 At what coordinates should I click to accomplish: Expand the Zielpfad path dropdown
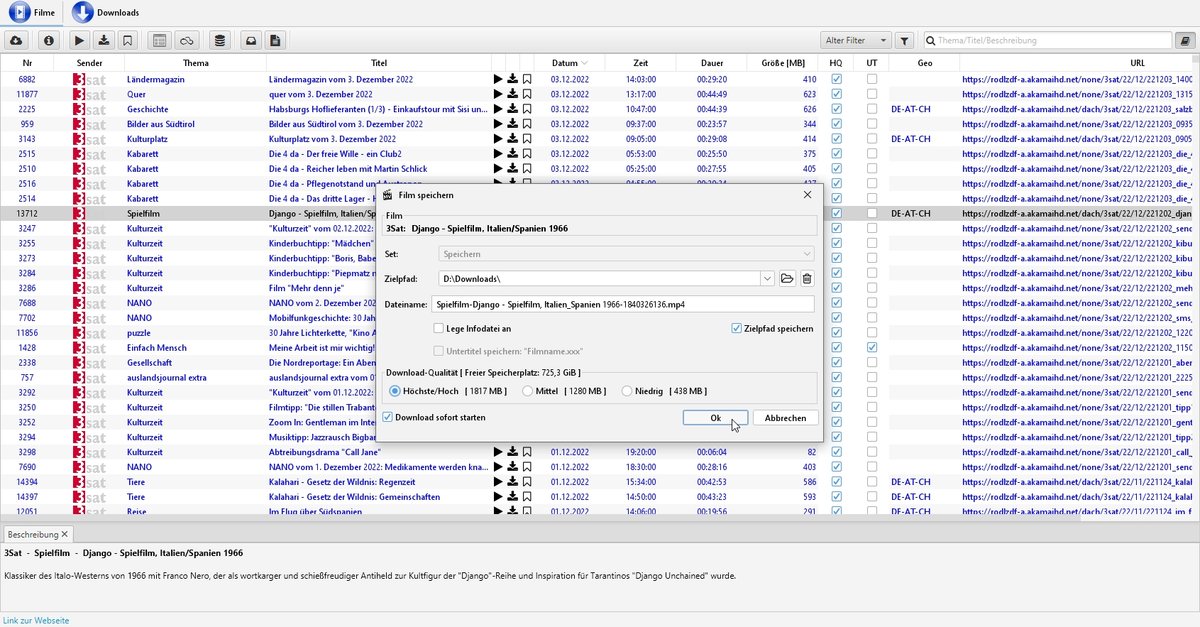767,279
